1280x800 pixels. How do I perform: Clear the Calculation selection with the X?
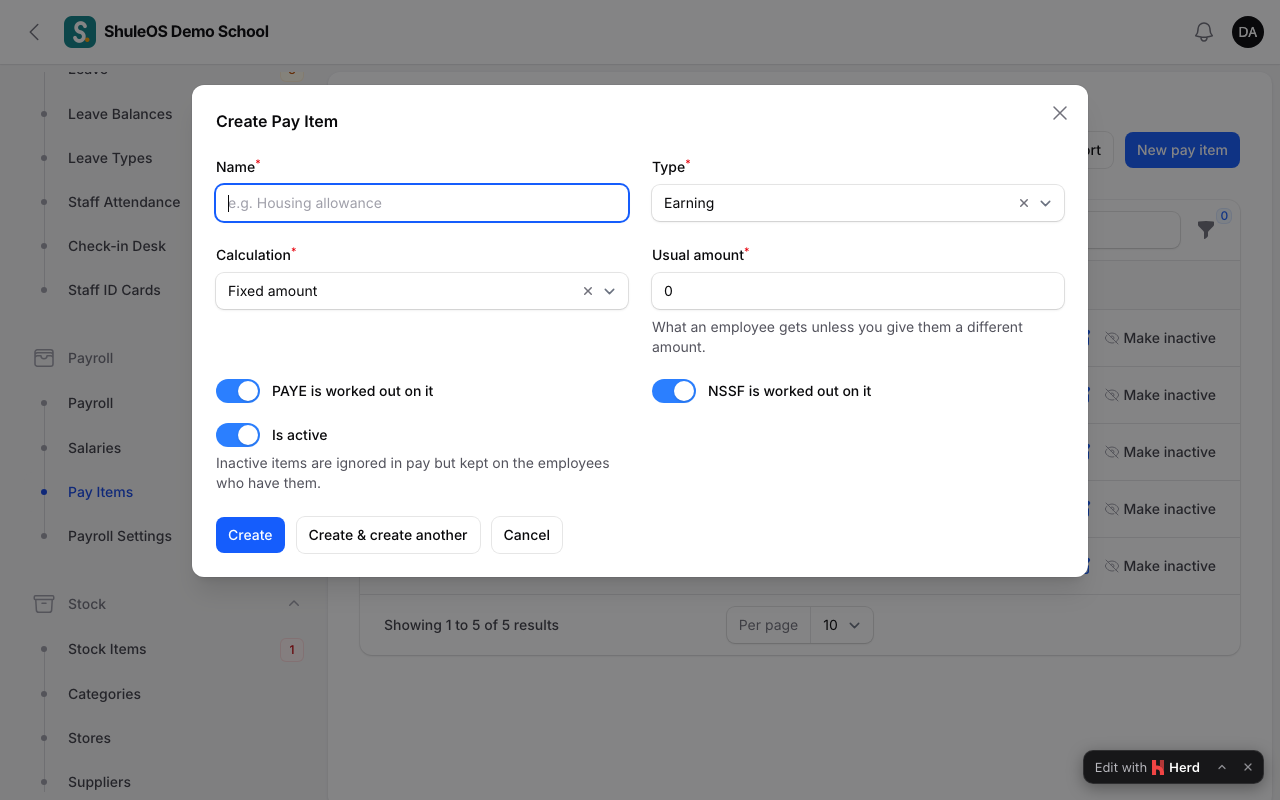tap(588, 291)
